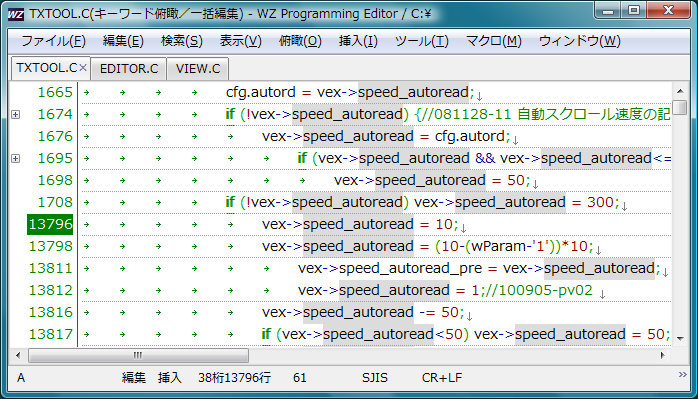Viewport: 698px width, 399px height.
Task: Open the マクロ(M) menu
Action: [493, 41]
